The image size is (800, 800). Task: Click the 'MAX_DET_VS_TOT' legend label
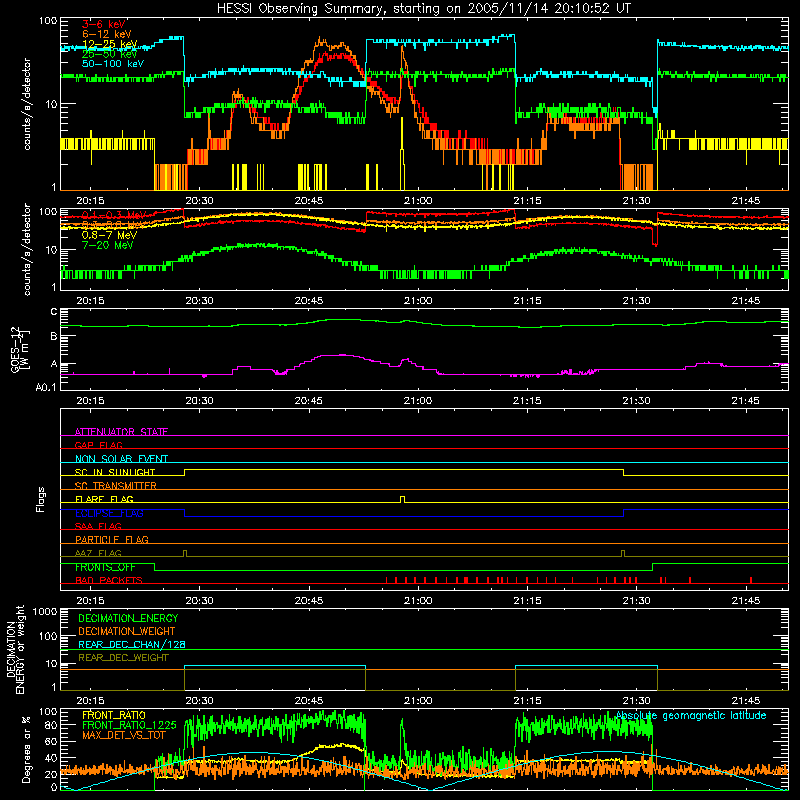(x=124, y=735)
